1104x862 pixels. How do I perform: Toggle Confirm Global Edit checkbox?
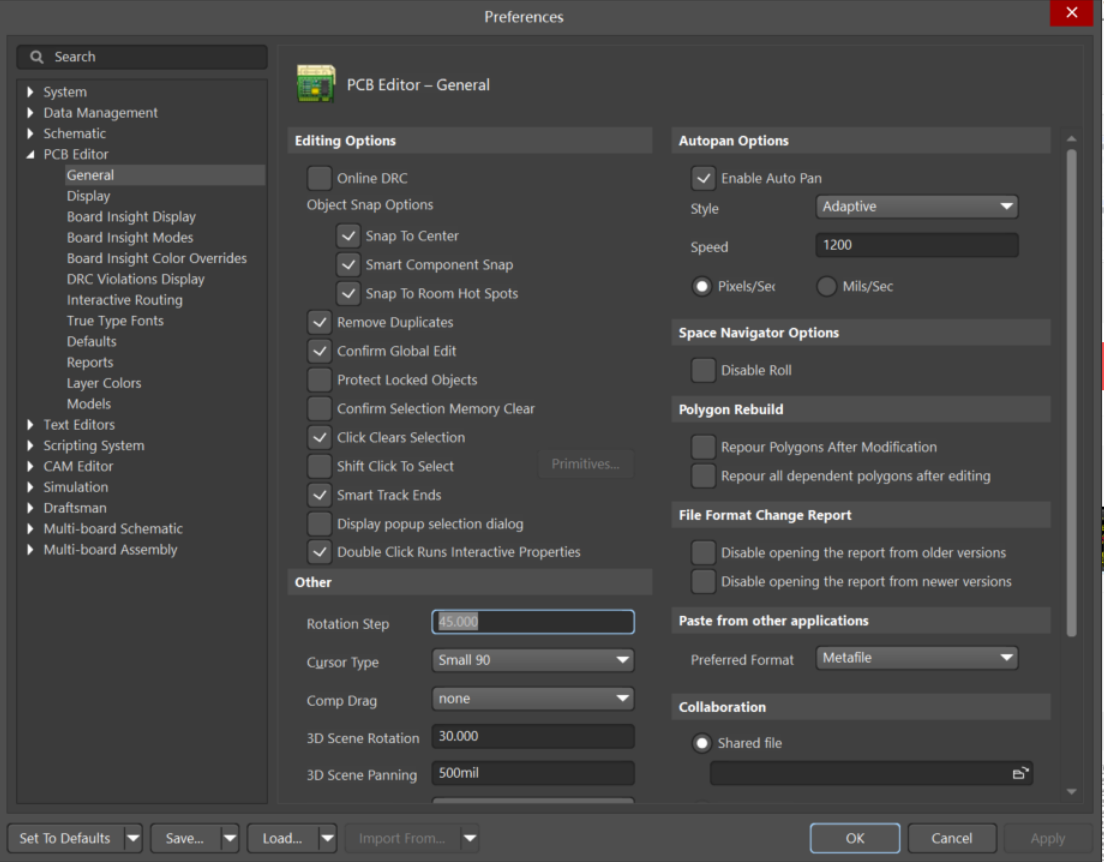click(319, 351)
